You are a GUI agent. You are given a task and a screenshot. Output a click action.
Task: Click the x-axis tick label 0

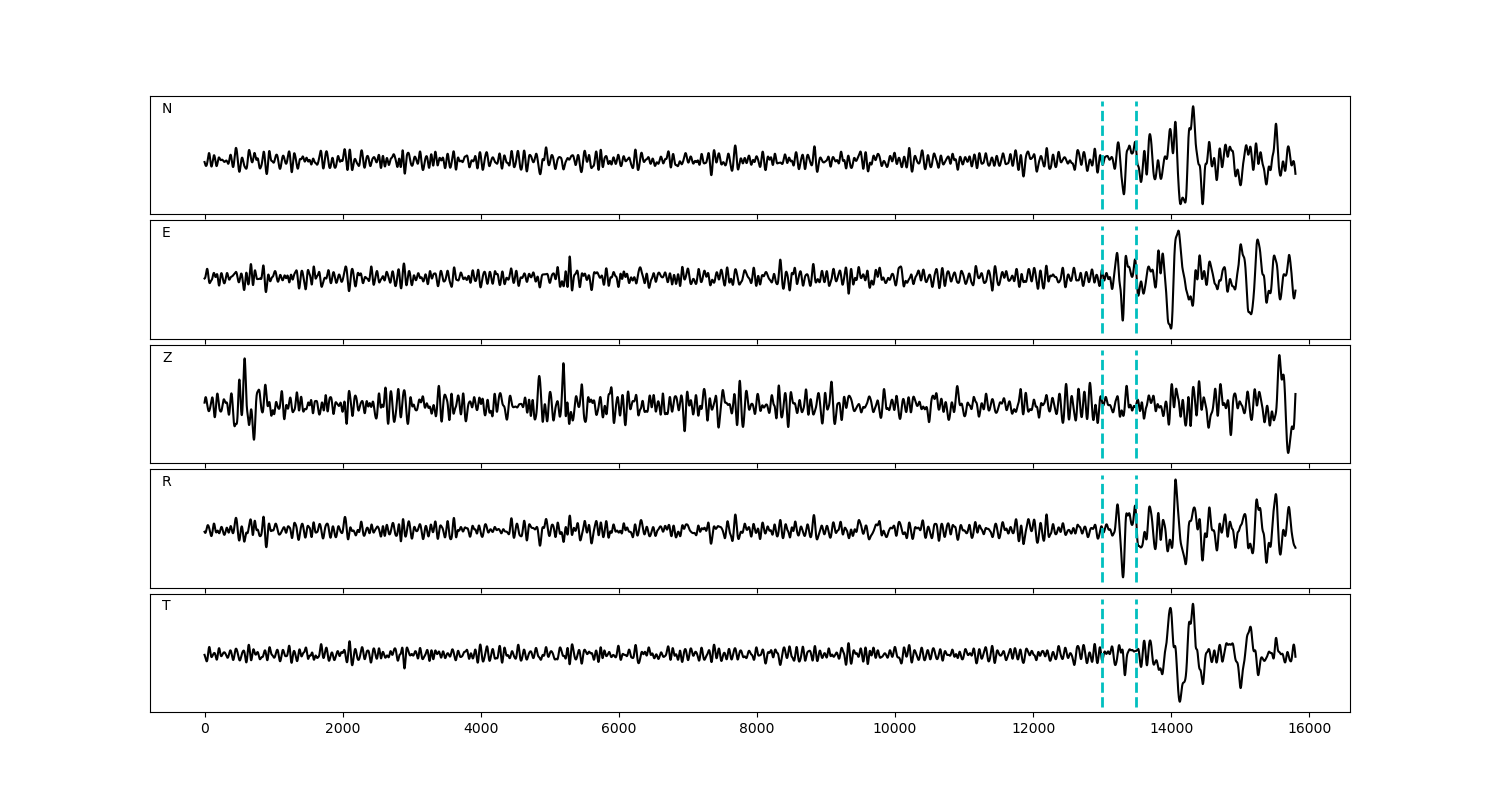205,730
